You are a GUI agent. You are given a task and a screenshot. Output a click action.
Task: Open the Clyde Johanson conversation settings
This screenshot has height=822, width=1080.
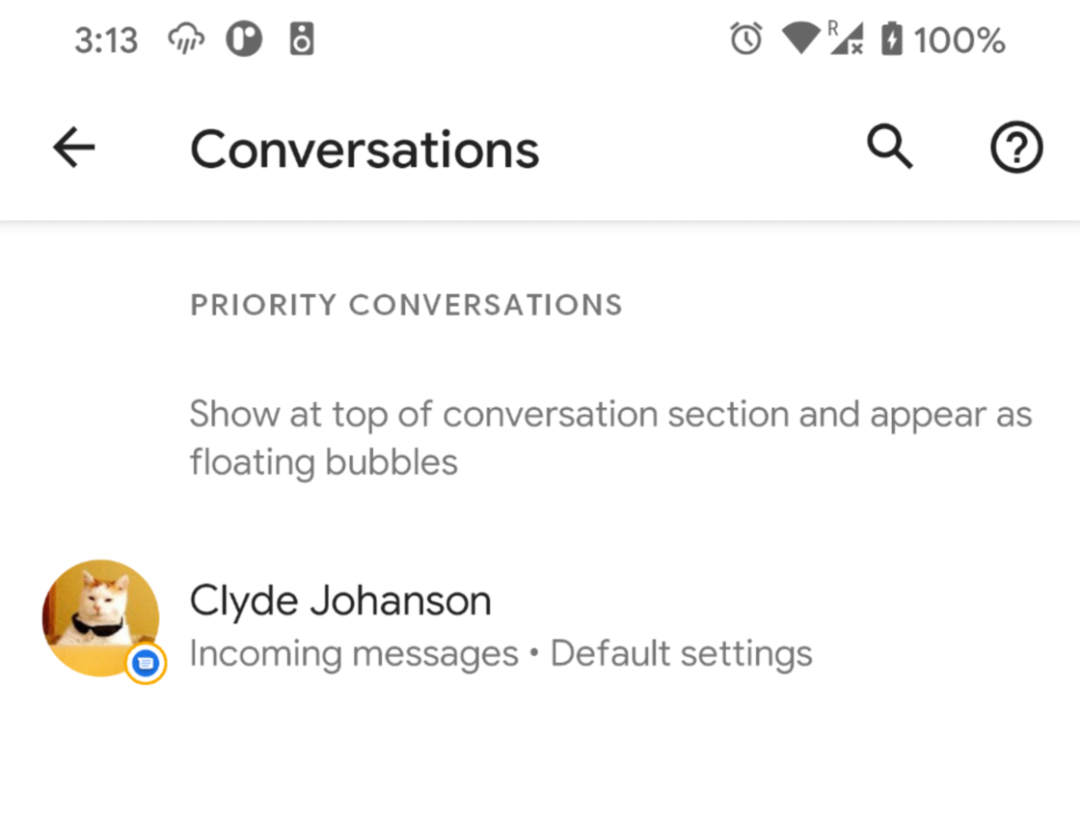coord(340,601)
